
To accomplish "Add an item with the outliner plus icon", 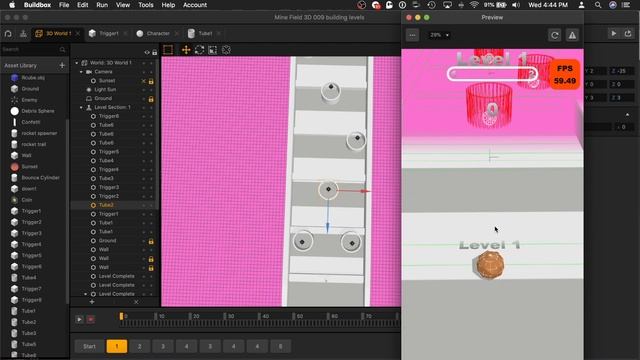I will coord(92,302).
